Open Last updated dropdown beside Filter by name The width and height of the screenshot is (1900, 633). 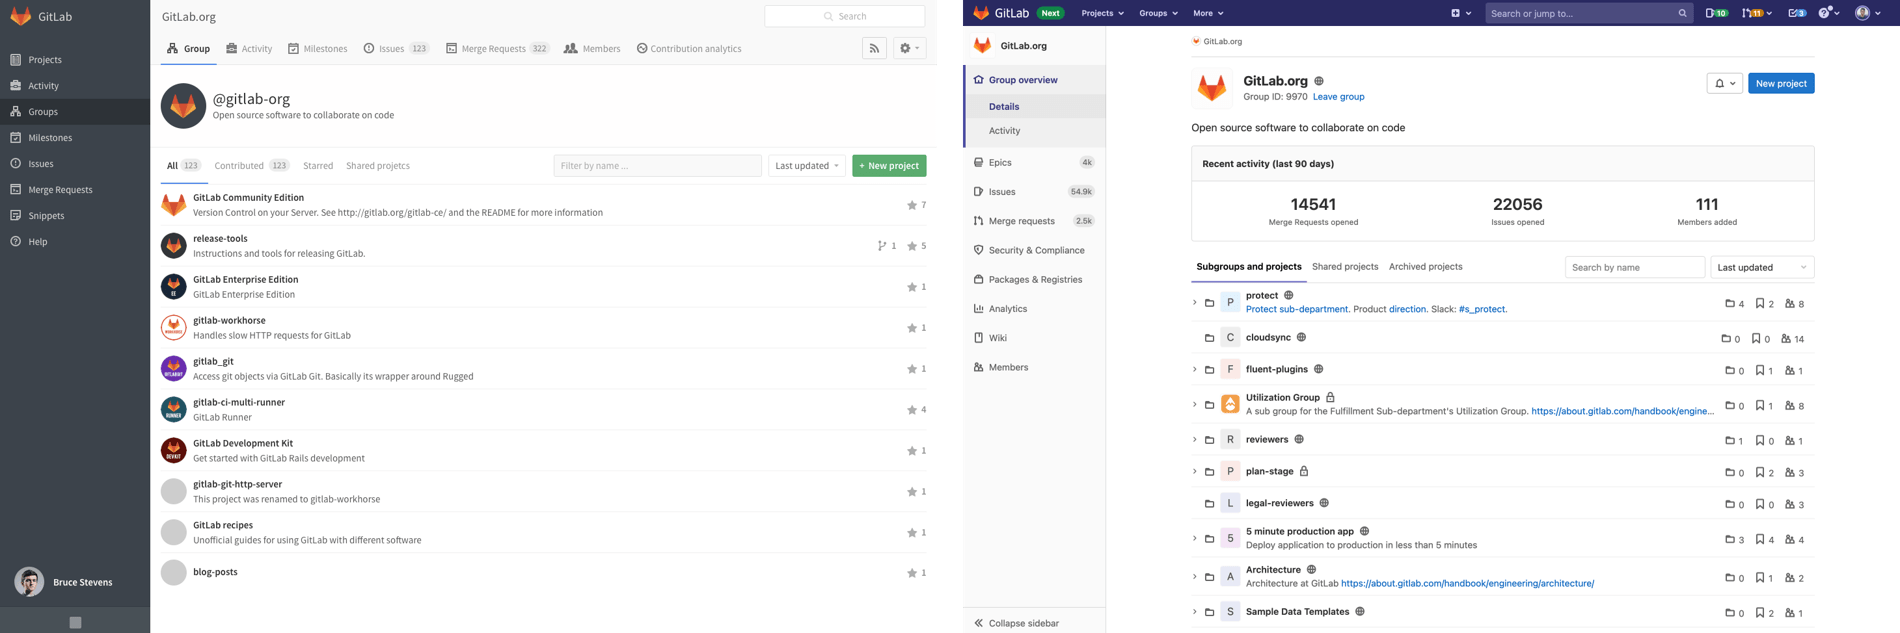click(x=807, y=166)
